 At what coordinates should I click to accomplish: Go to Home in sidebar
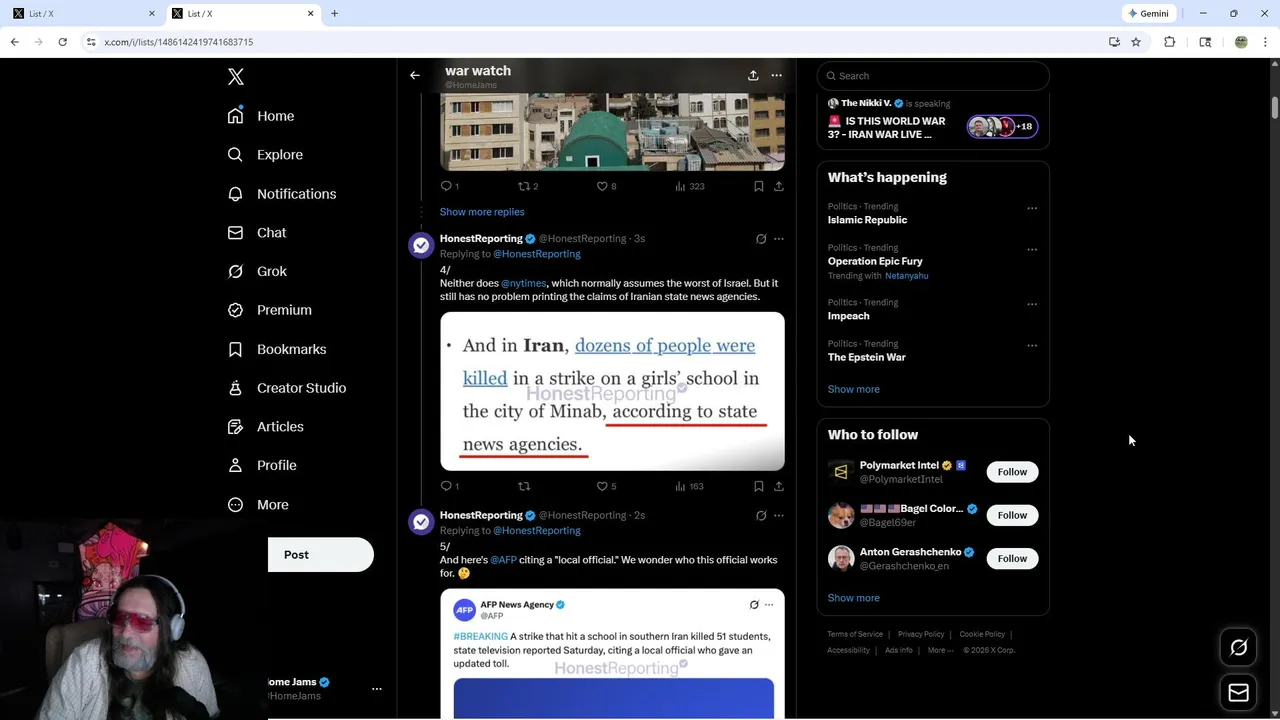(x=261, y=116)
